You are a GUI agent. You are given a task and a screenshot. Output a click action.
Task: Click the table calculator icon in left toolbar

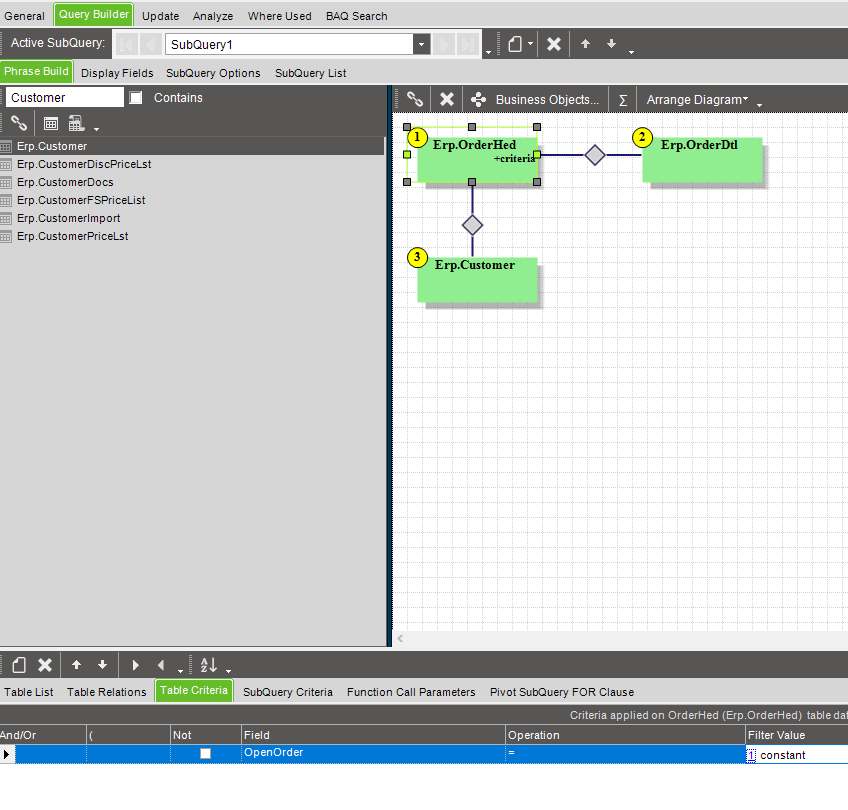[76, 123]
